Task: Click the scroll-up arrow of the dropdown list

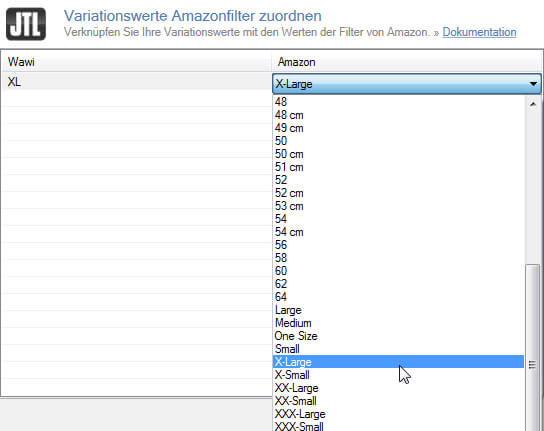Action: click(533, 104)
